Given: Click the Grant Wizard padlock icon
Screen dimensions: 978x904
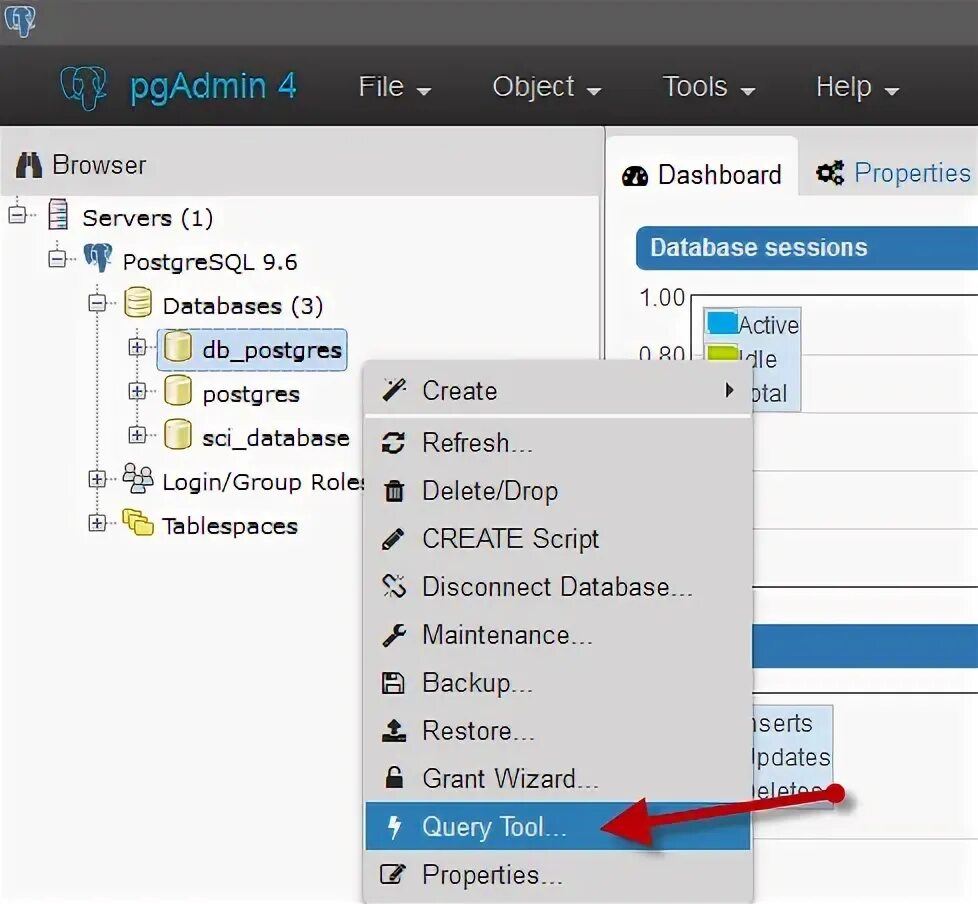Looking at the screenshot, I should (x=394, y=778).
